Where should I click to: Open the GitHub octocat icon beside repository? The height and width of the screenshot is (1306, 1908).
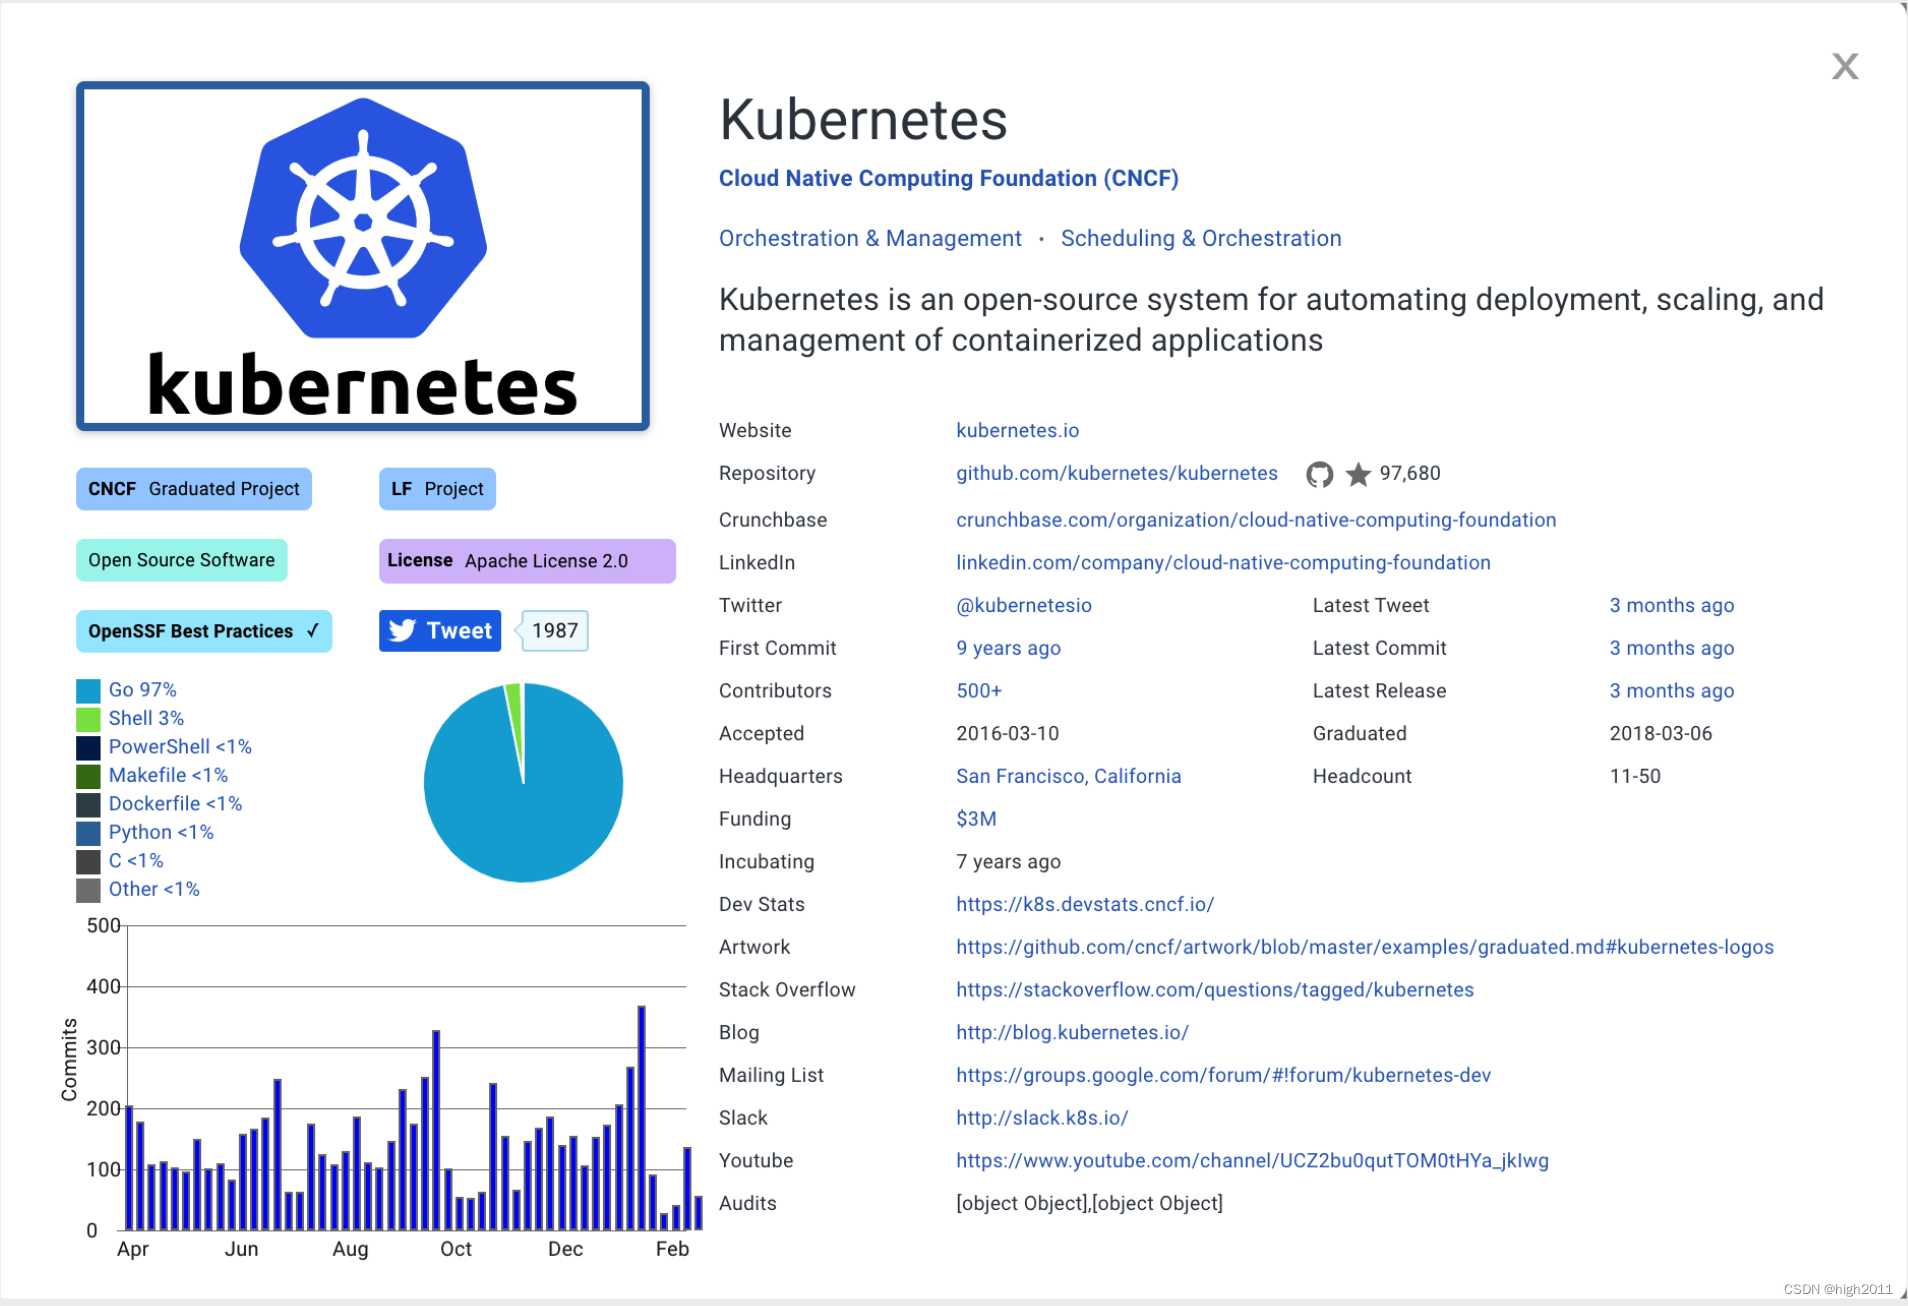(1319, 474)
